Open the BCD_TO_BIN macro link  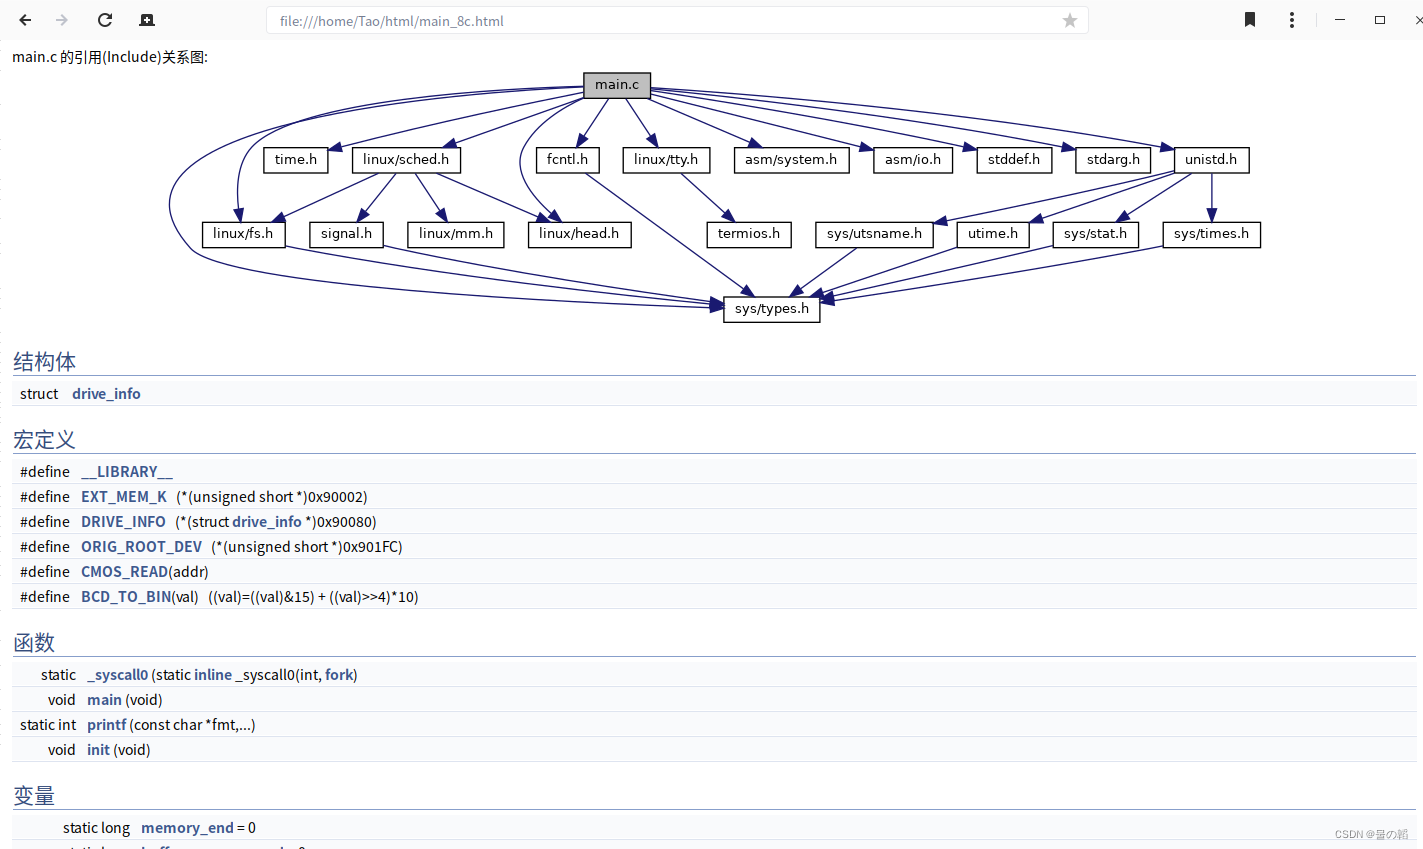click(126, 597)
